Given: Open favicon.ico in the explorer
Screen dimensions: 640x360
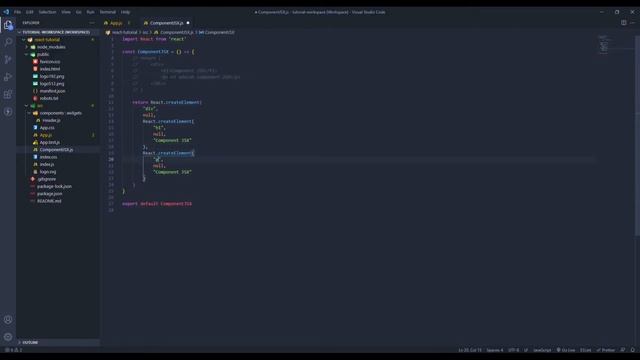Looking at the screenshot, I should click(x=50, y=62).
